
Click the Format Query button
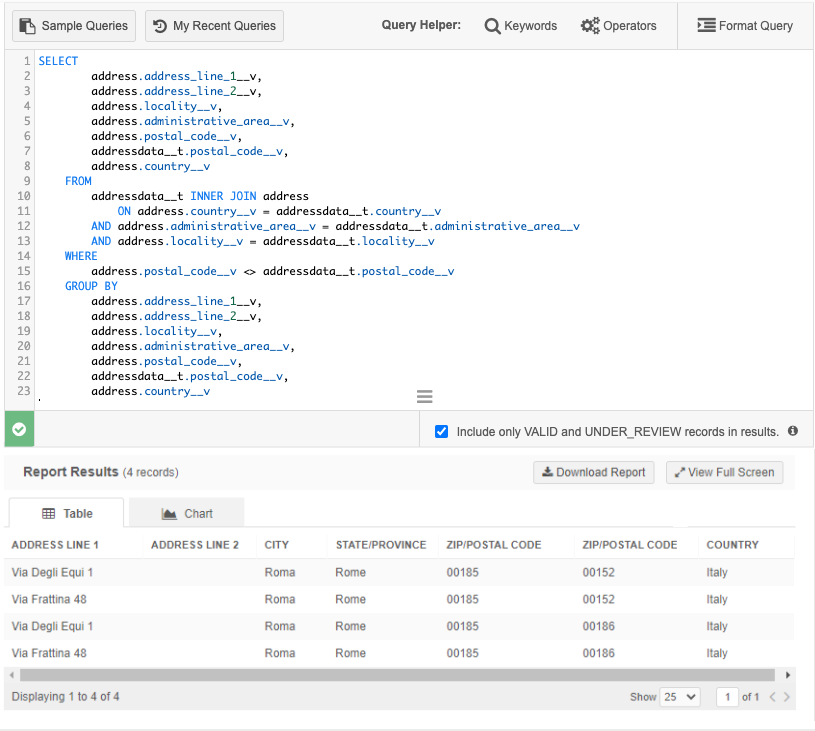click(745, 26)
